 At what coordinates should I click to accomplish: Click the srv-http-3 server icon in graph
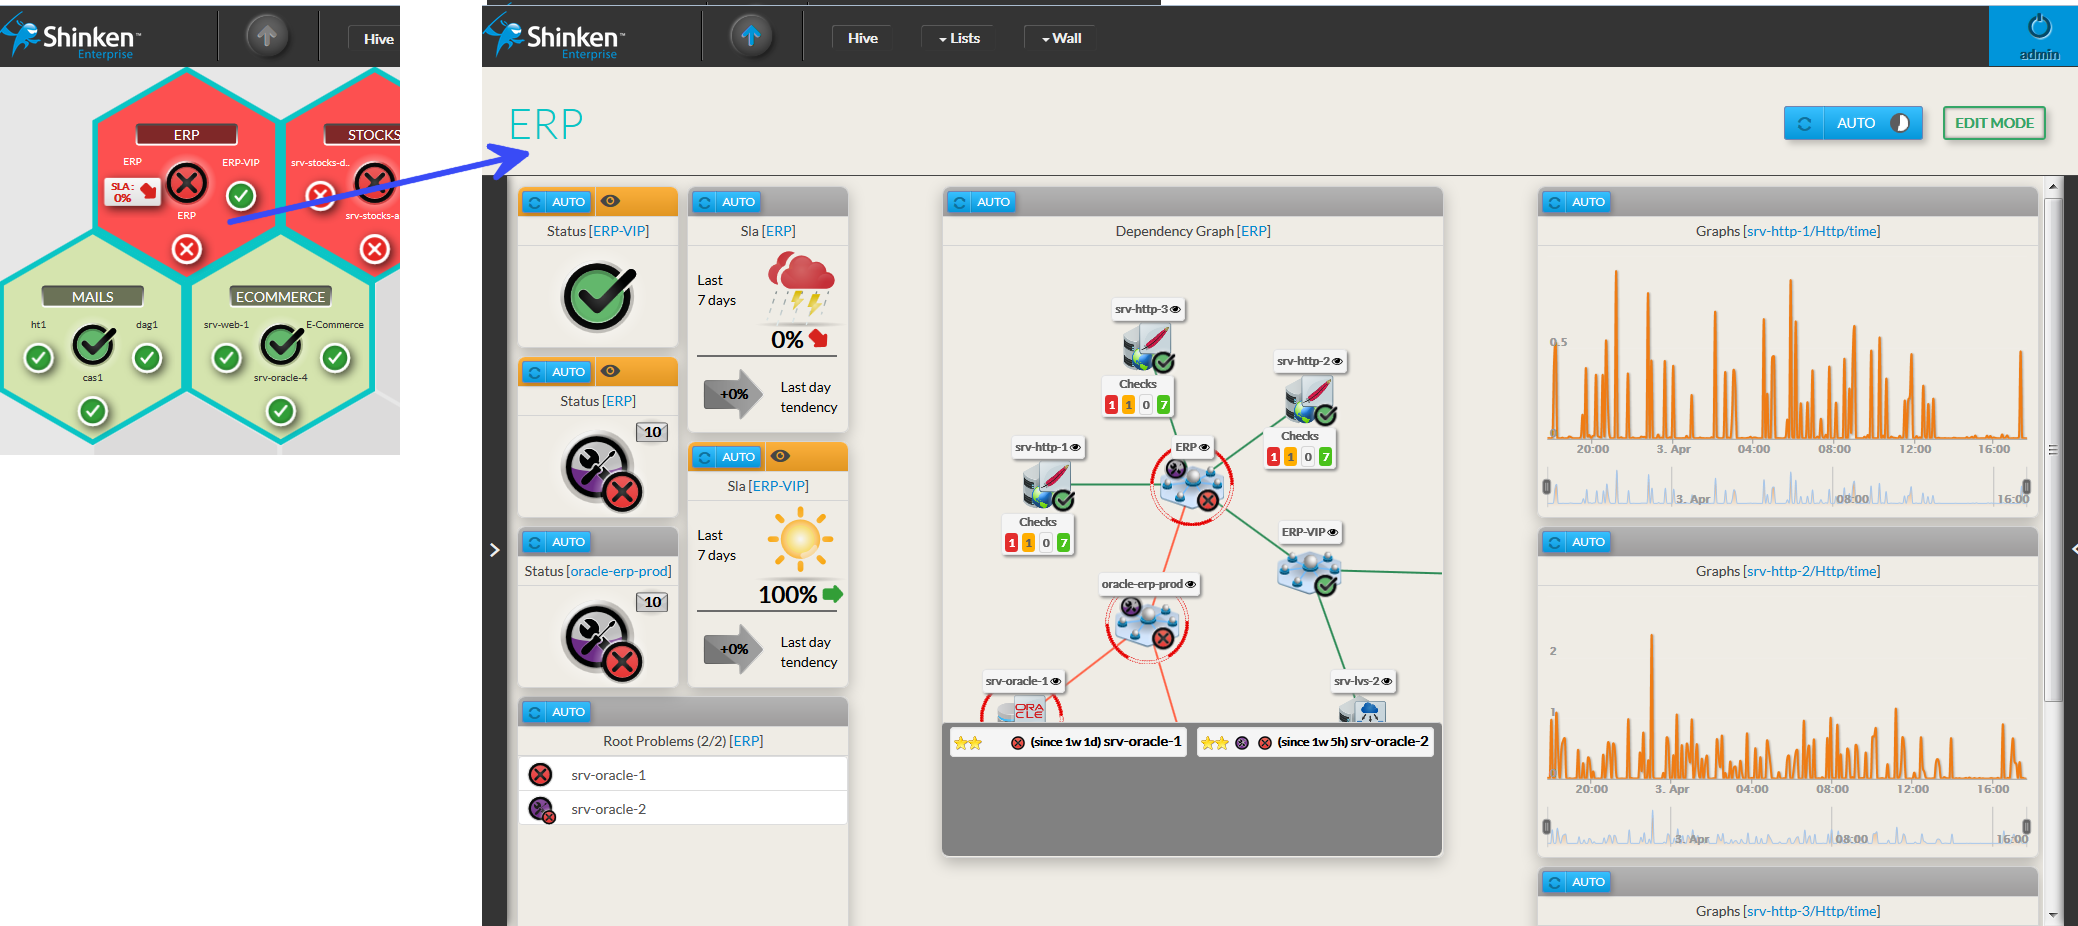click(x=1146, y=349)
